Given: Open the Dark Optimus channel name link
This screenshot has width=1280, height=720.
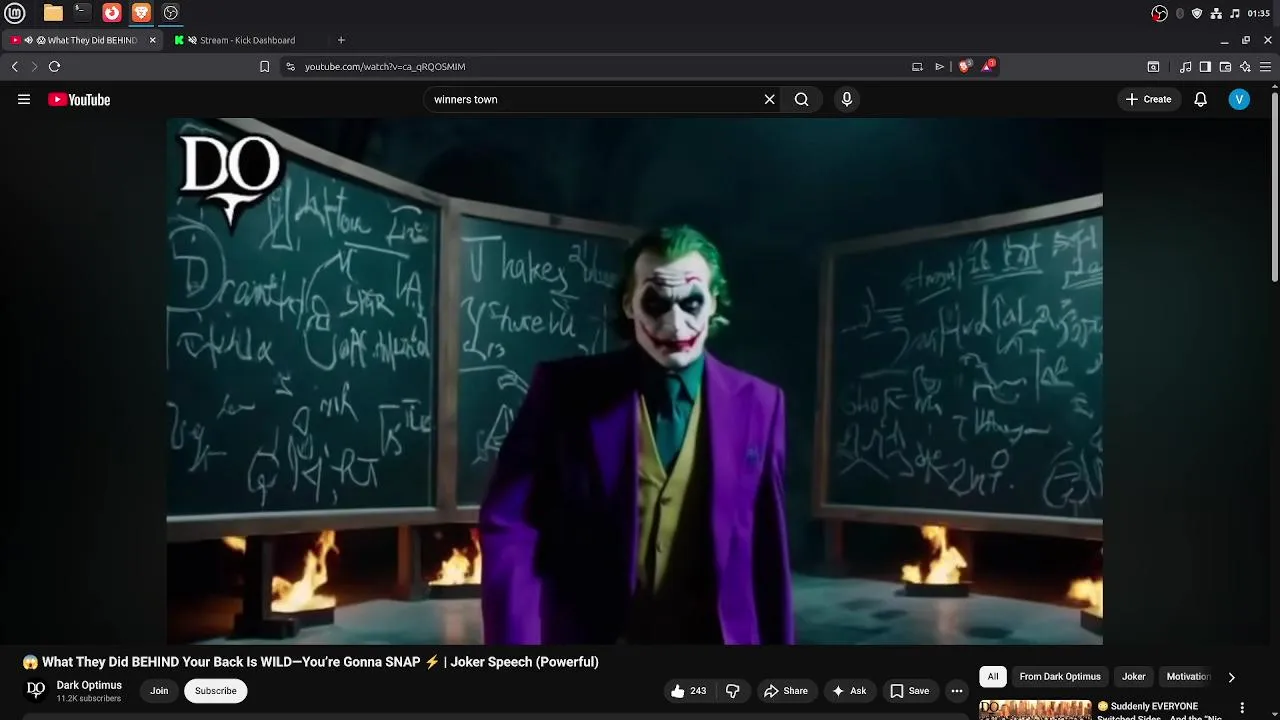Looking at the screenshot, I should coord(89,685).
